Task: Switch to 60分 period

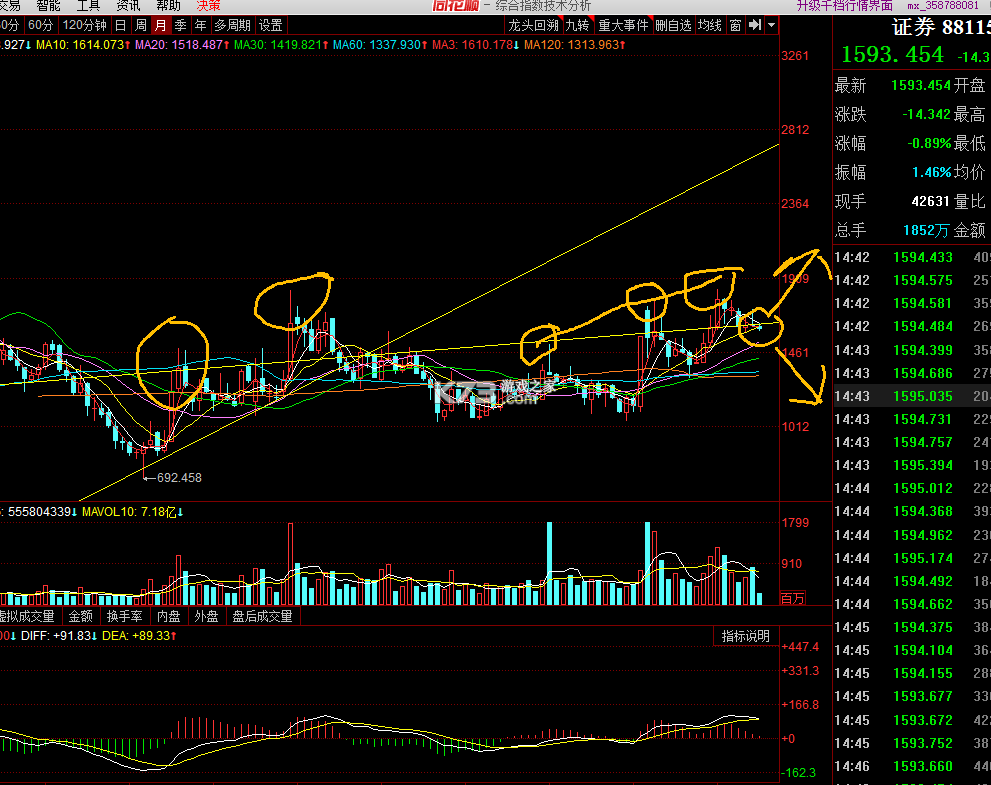Action: click(x=40, y=25)
